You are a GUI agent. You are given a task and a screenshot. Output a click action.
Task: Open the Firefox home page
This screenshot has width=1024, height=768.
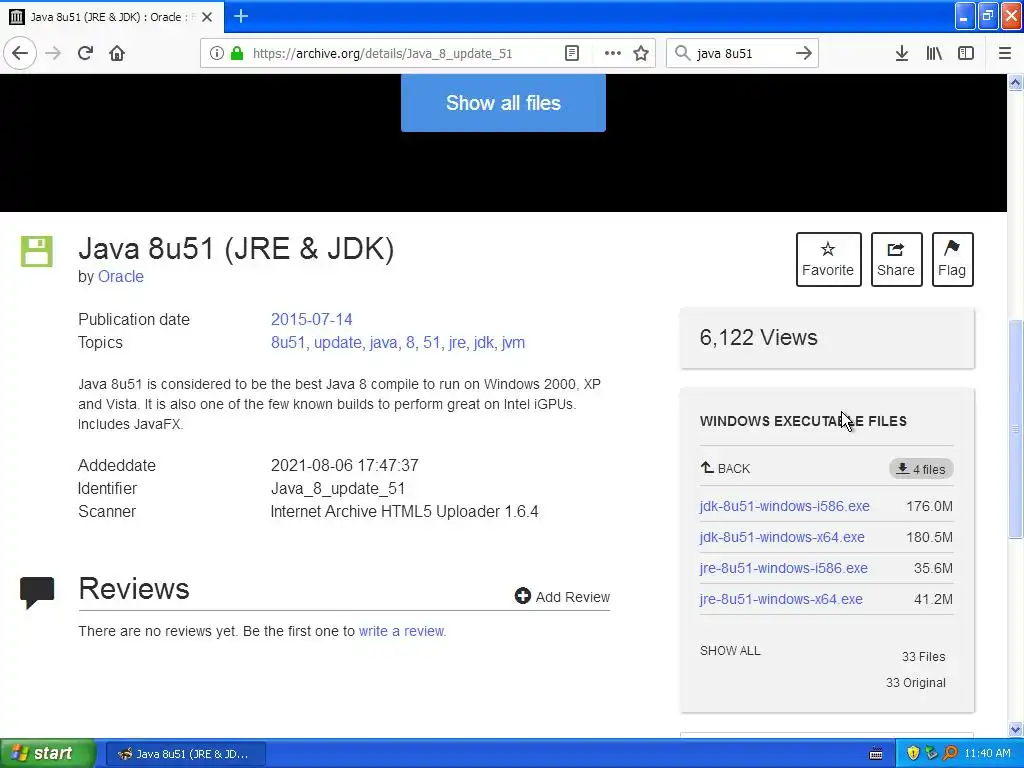[x=117, y=53]
